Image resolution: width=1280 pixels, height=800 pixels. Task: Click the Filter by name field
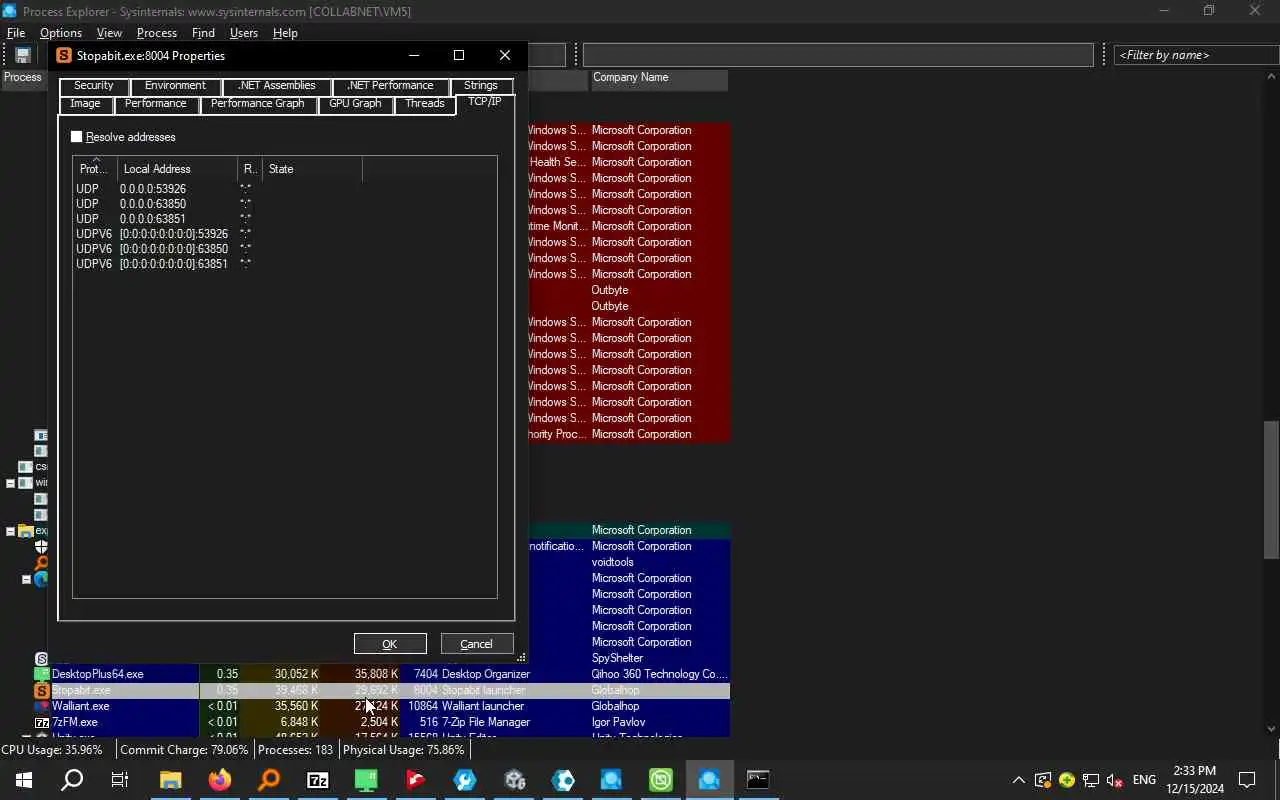(x=1195, y=55)
